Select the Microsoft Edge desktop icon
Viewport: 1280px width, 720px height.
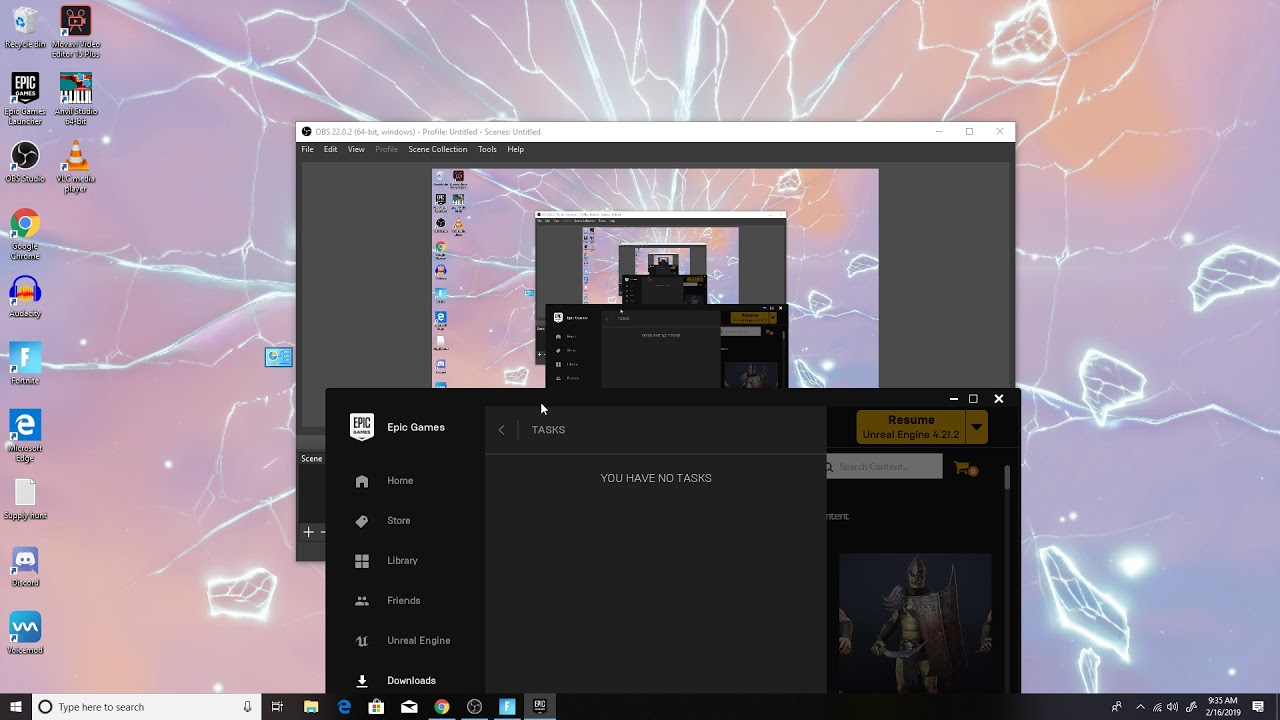pyautogui.click(x=25, y=435)
